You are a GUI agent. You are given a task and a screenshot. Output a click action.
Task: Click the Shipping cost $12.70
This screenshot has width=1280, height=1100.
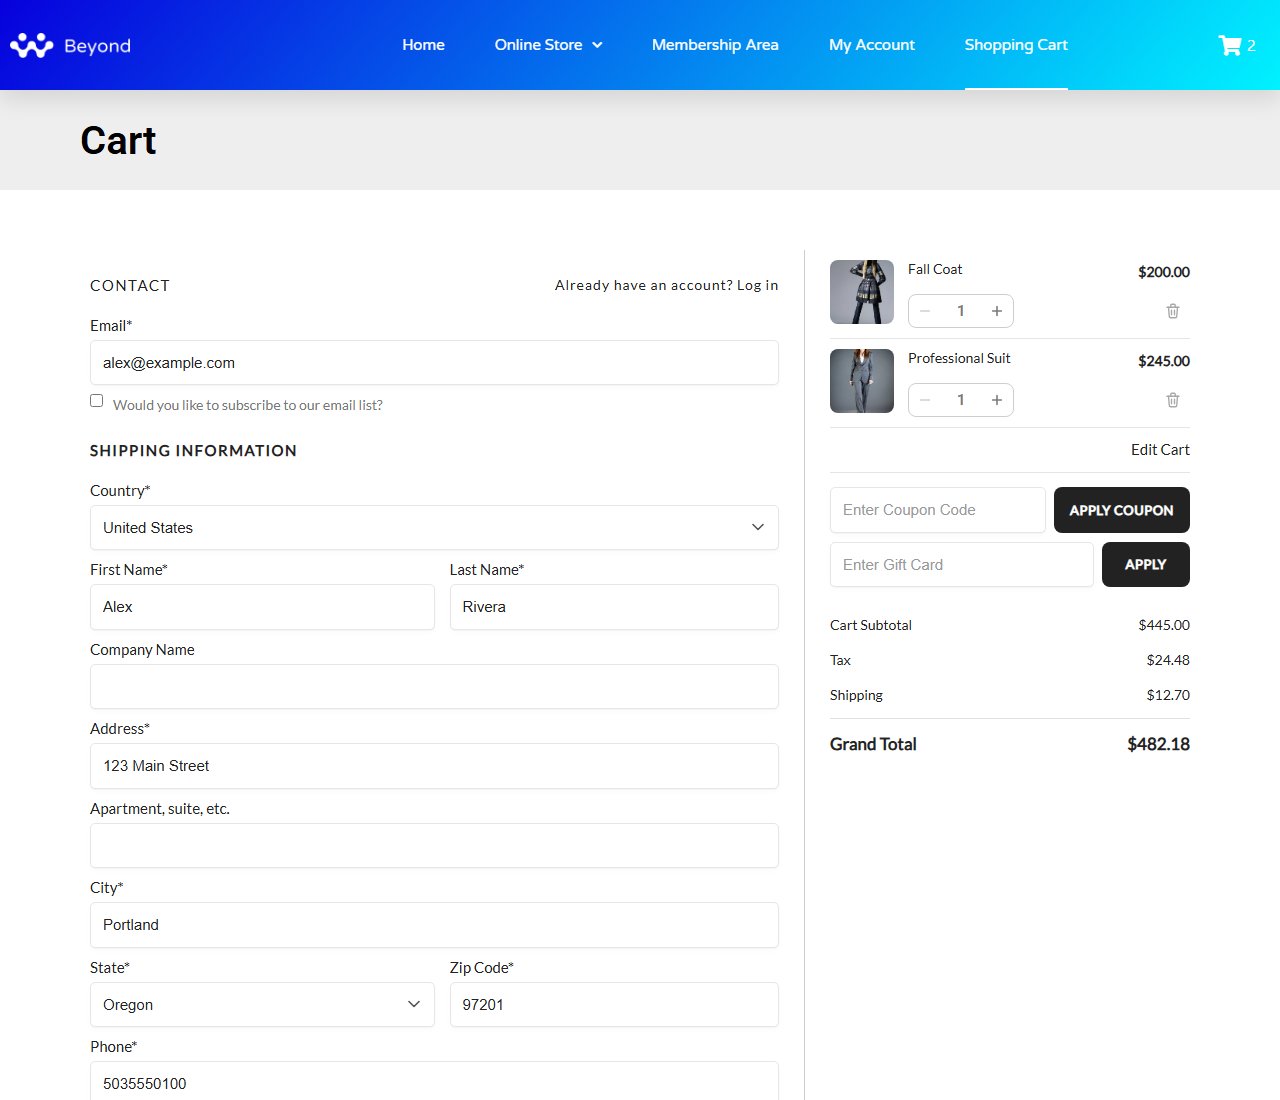(1168, 695)
